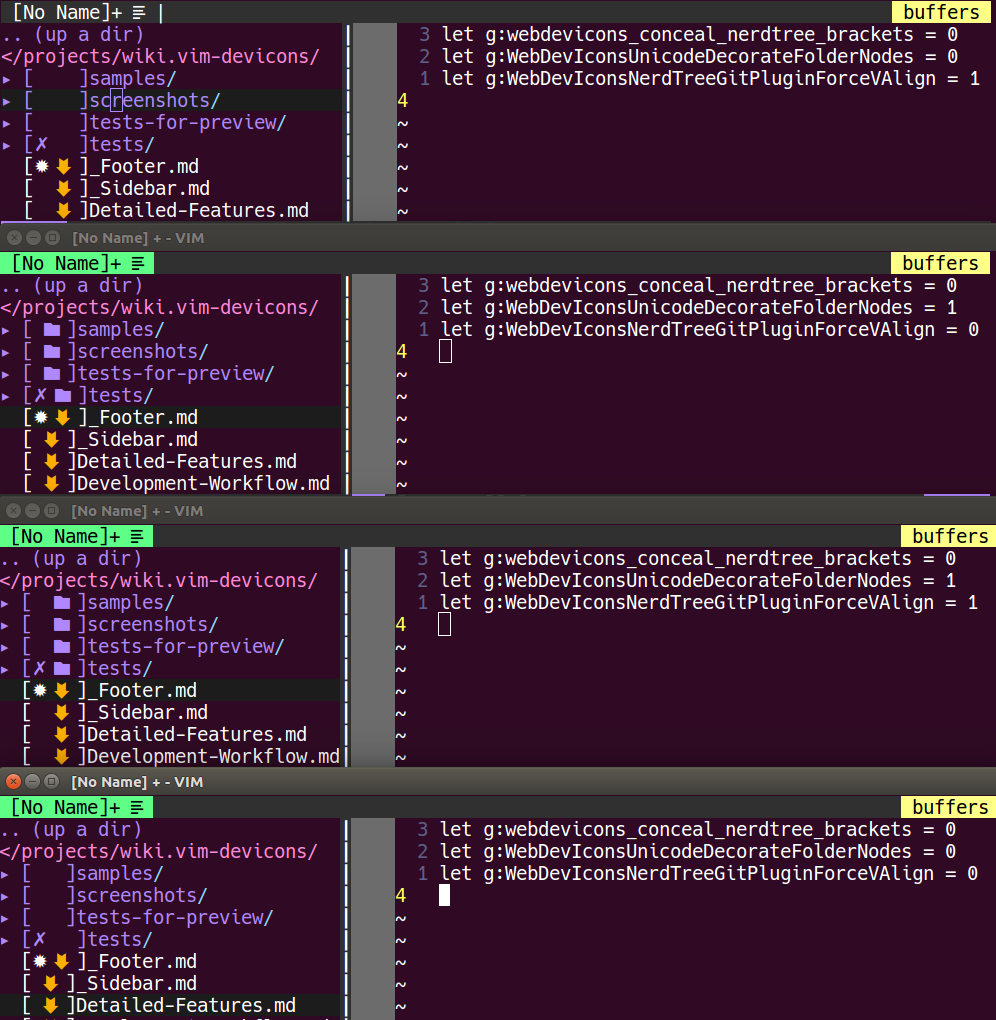Screen dimensions: 996x1020
Task: Click the folder icon on tests/ in second view
Action: pos(63,396)
